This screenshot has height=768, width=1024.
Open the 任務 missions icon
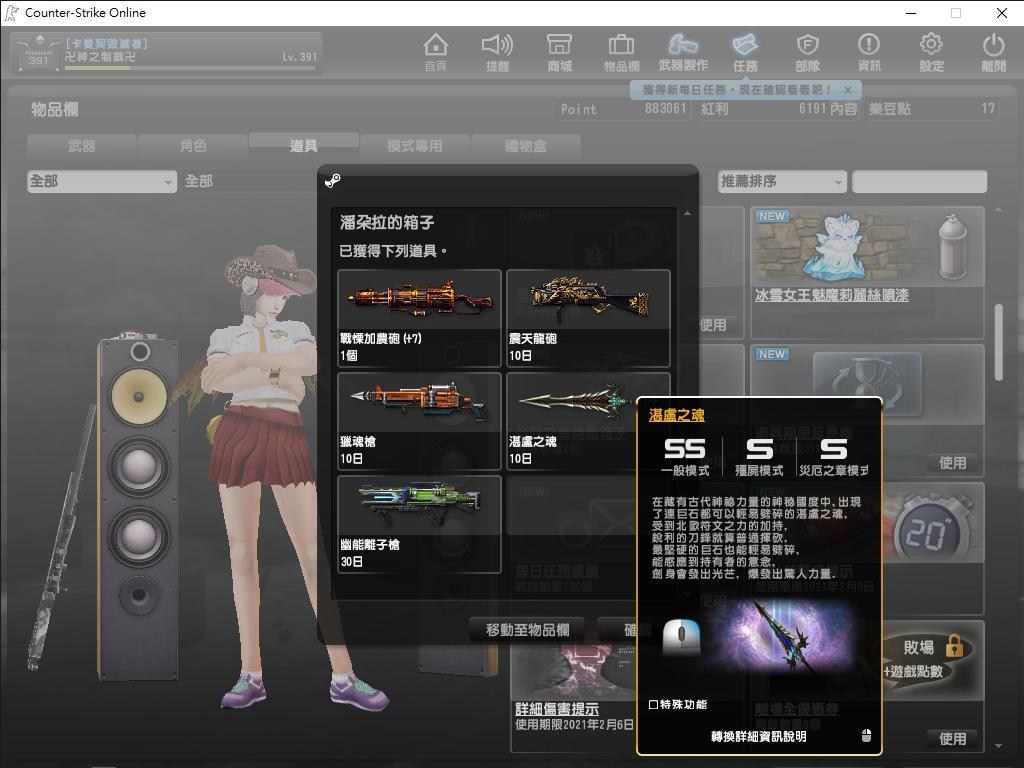(x=745, y=52)
